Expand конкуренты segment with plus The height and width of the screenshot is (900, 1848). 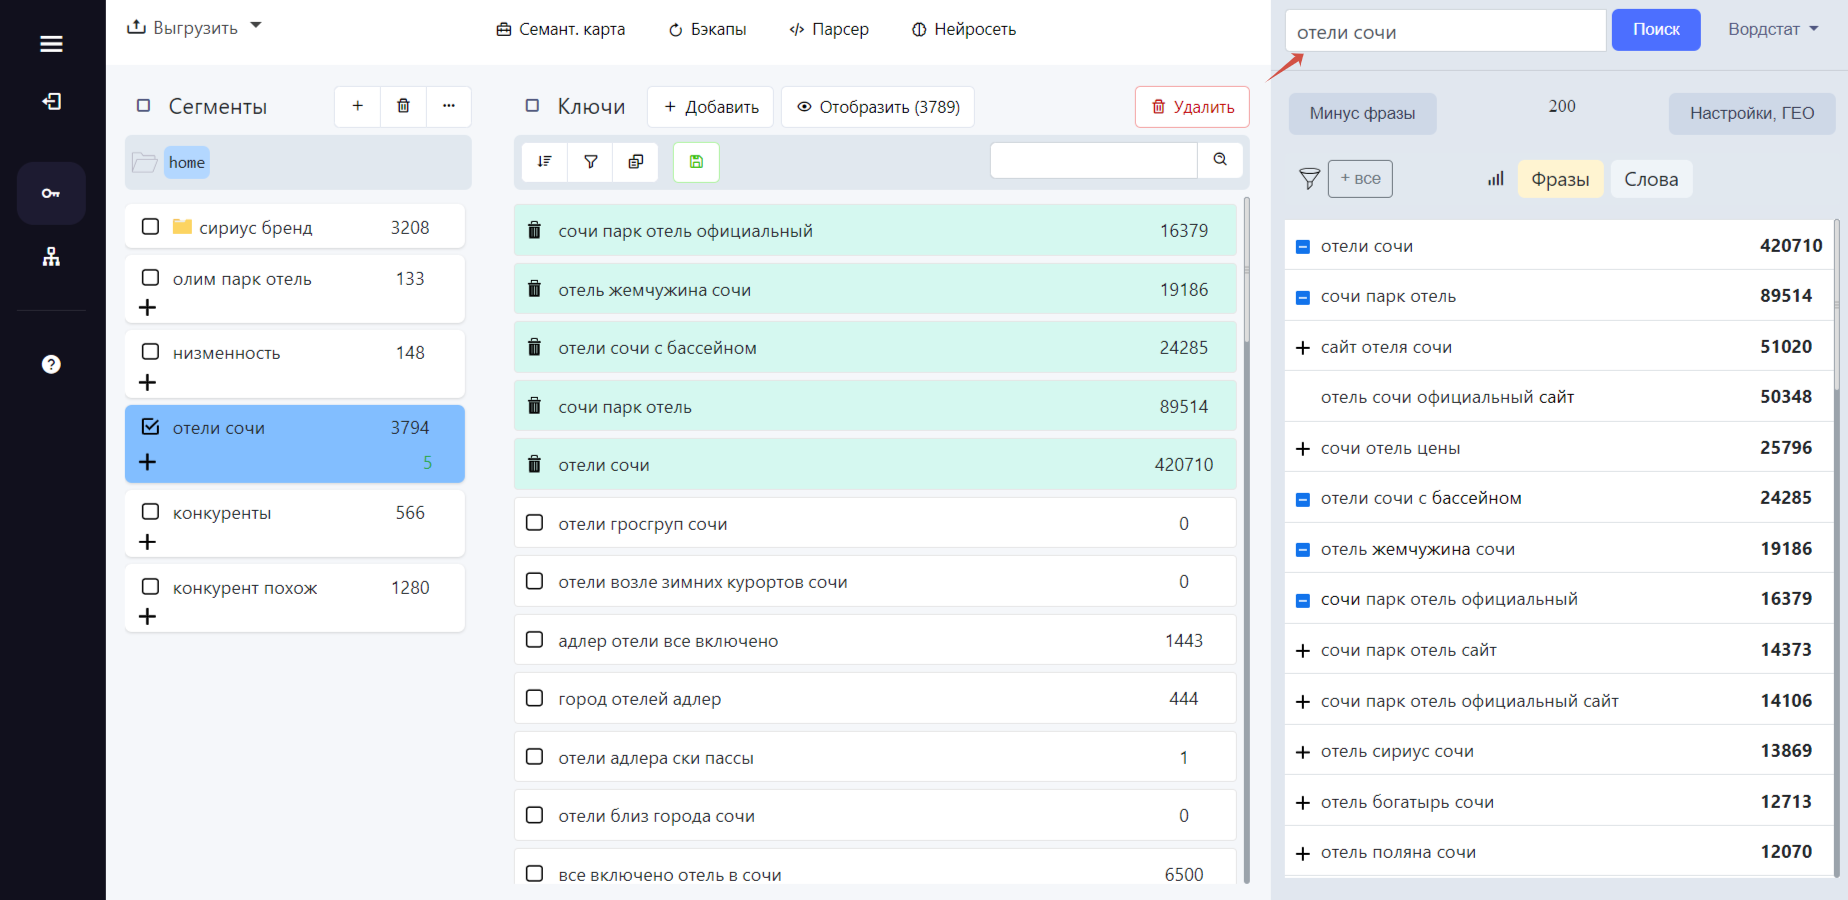click(148, 542)
